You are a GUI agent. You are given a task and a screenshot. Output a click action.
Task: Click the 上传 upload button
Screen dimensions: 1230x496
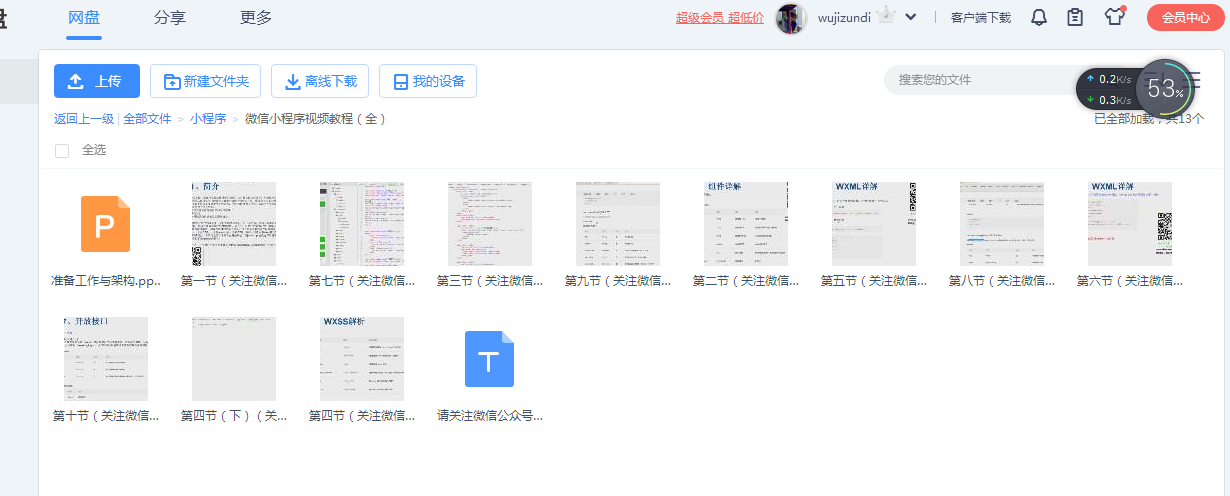click(x=97, y=81)
